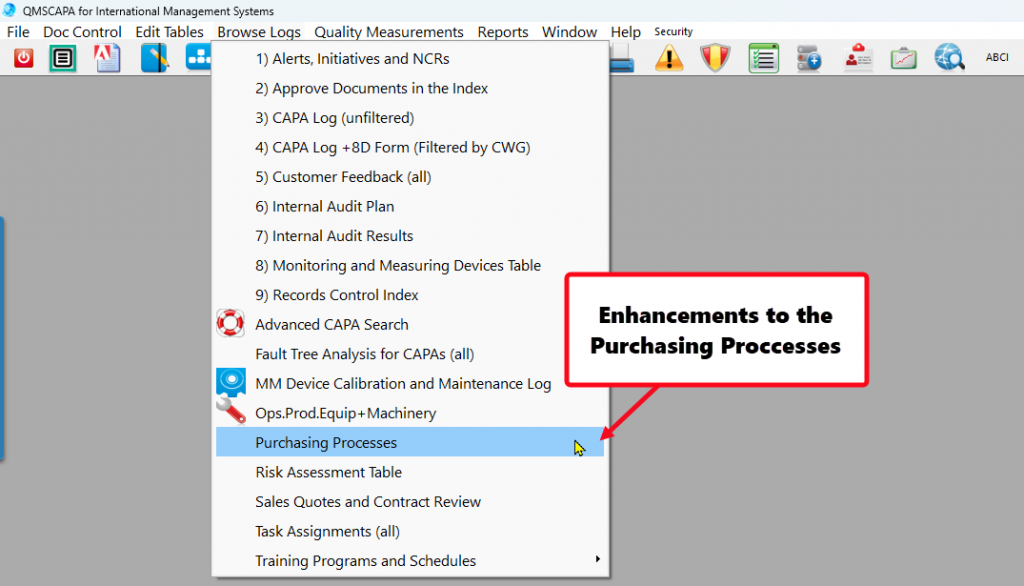This screenshot has width=1024, height=586.
Task: Click the server with plus sign icon
Action: pos(809,58)
